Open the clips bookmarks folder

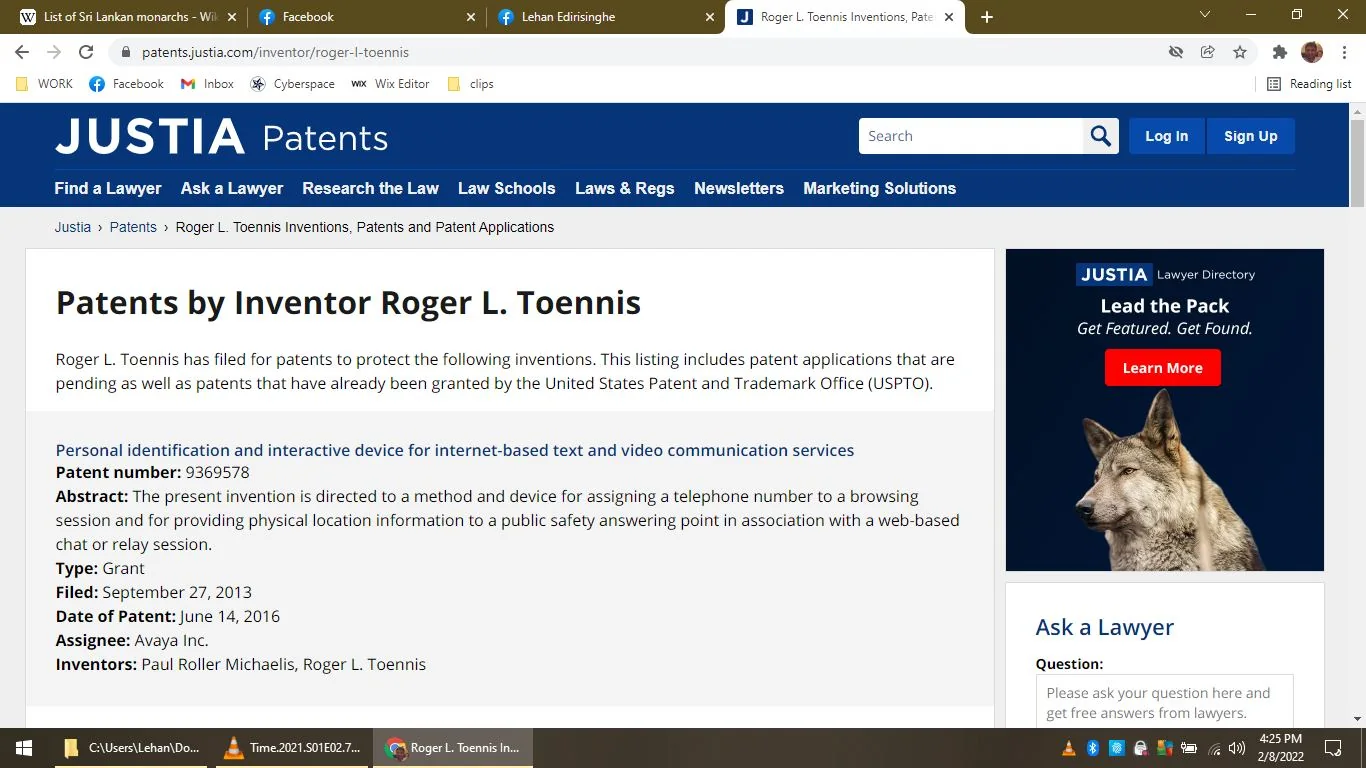point(470,84)
